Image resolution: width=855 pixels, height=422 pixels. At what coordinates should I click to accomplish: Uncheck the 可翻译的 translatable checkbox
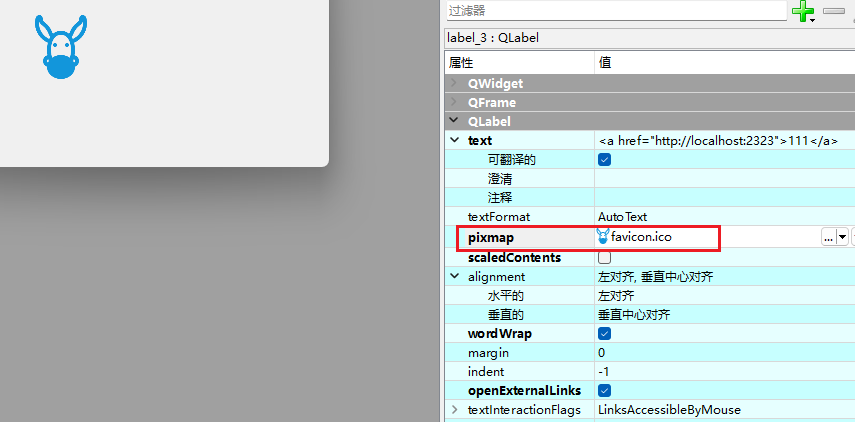point(604,160)
